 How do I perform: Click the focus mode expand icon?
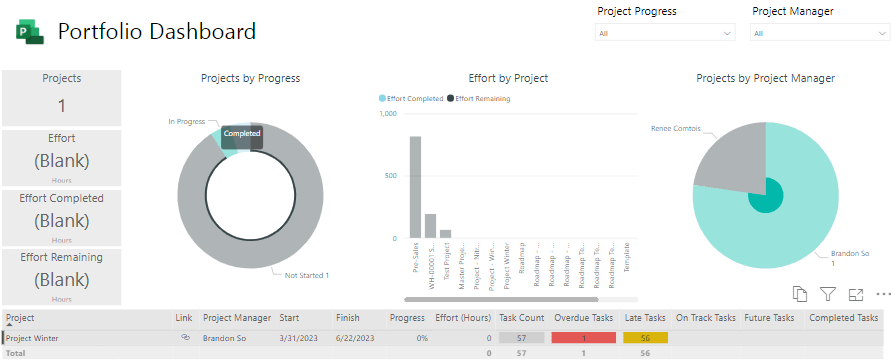click(x=856, y=294)
